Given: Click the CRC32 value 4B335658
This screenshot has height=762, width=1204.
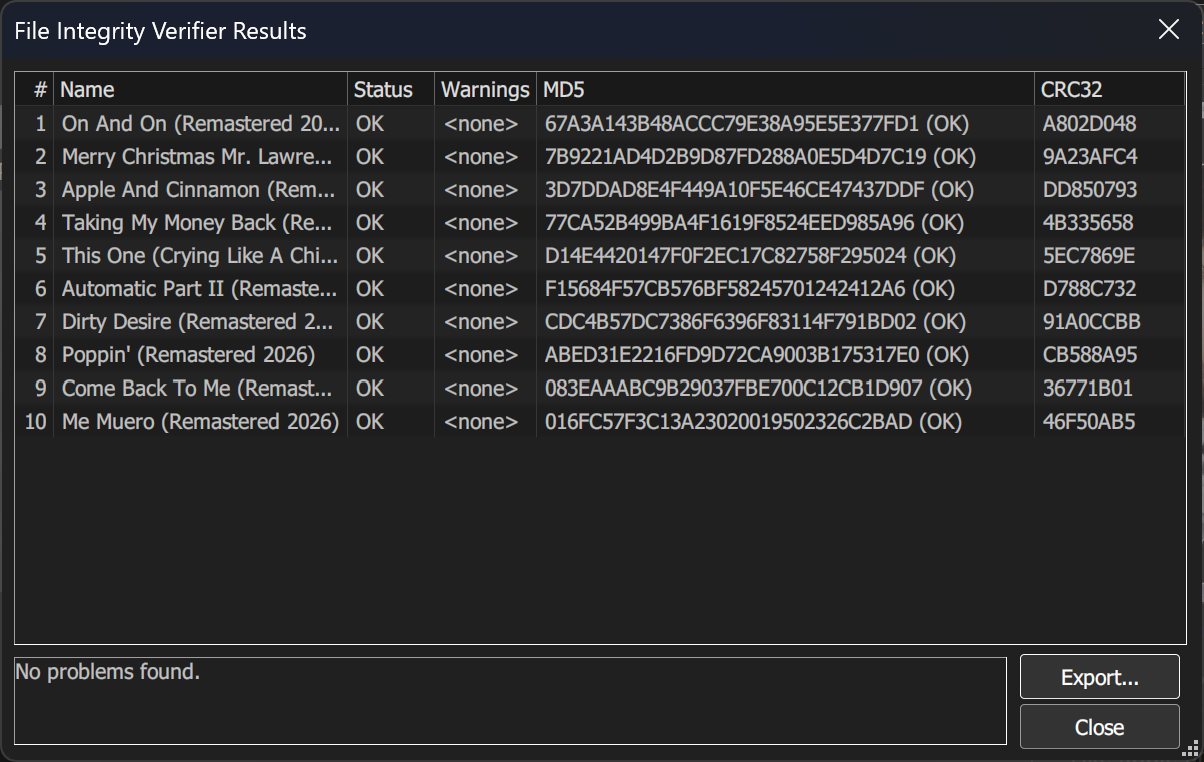Looking at the screenshot, I should tap(1088, 223).
